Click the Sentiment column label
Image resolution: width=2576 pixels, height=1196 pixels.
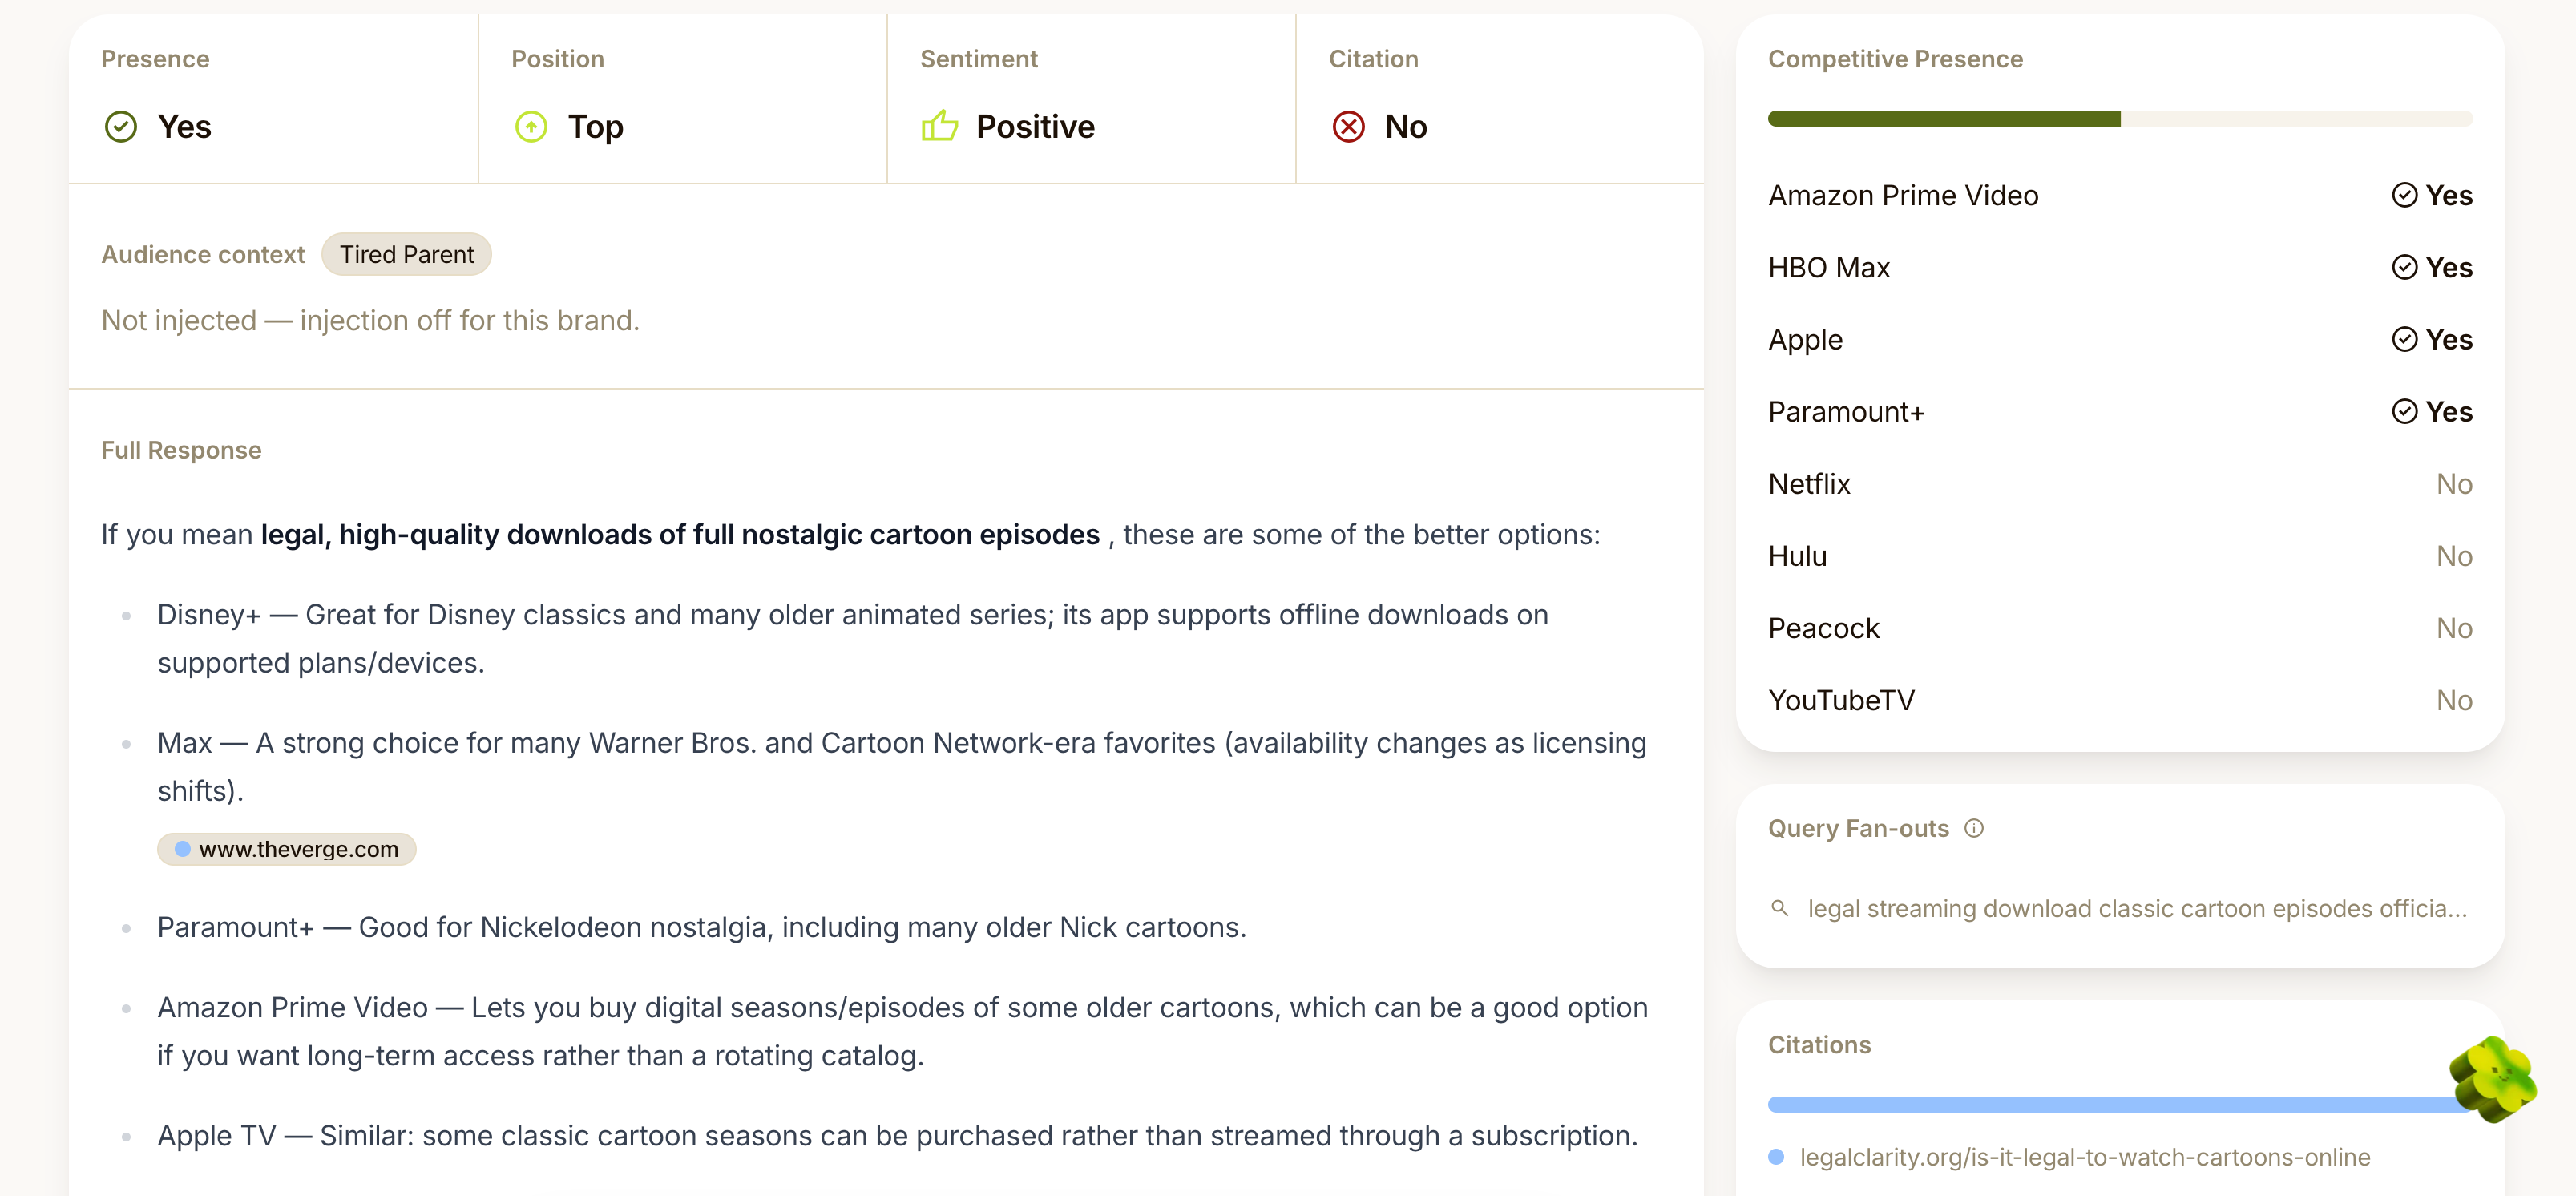(x=978, y=59)
